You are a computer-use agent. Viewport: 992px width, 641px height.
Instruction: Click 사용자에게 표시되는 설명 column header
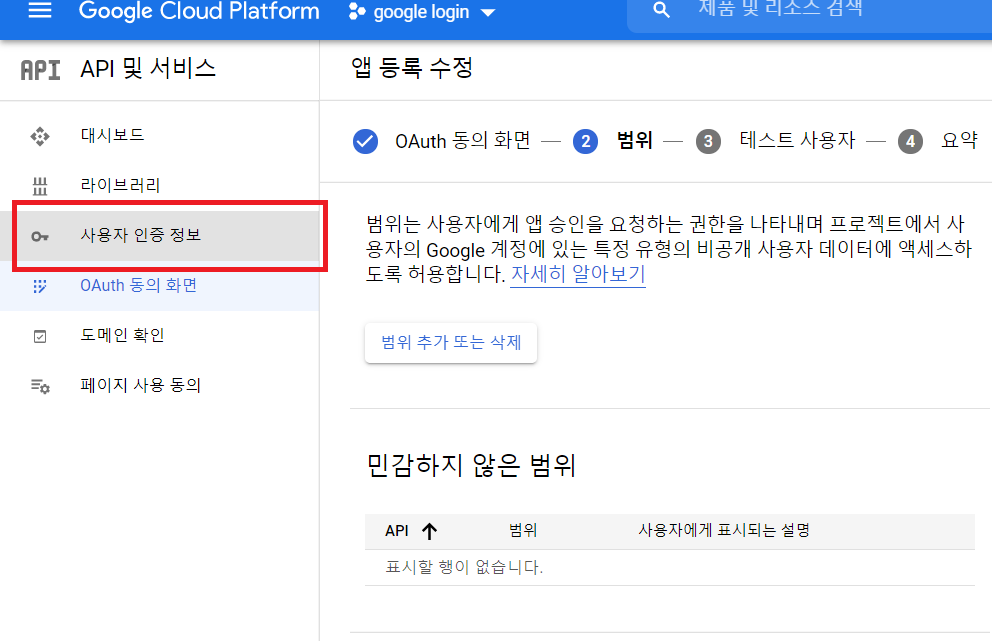coord(724,530)
